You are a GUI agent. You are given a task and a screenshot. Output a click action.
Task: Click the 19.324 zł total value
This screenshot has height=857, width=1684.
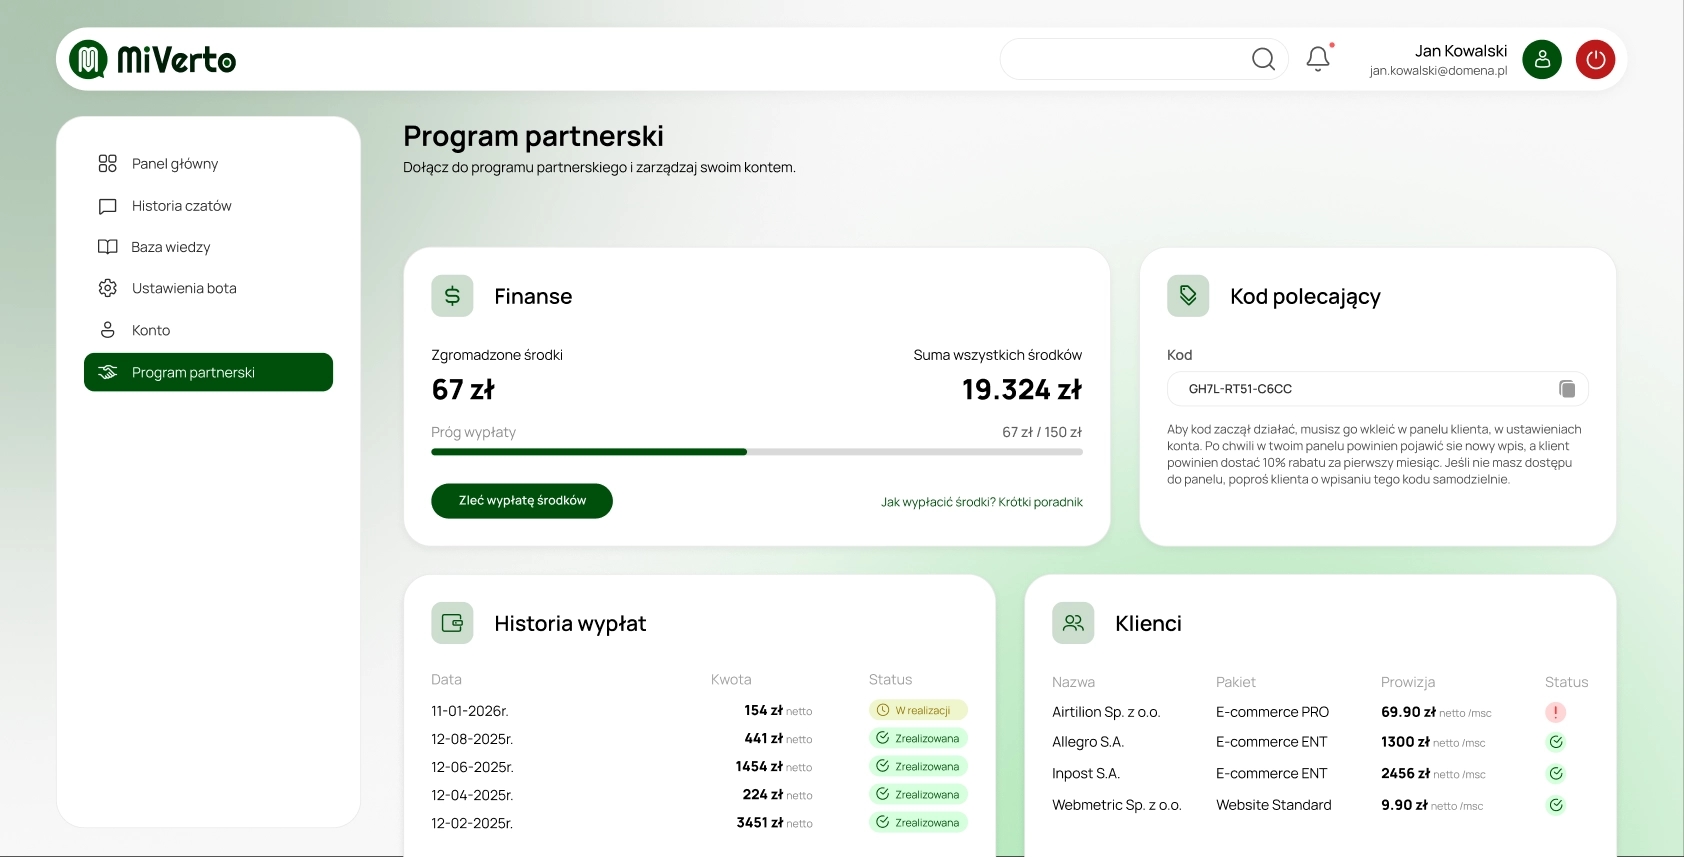(x=1022, y=390)
